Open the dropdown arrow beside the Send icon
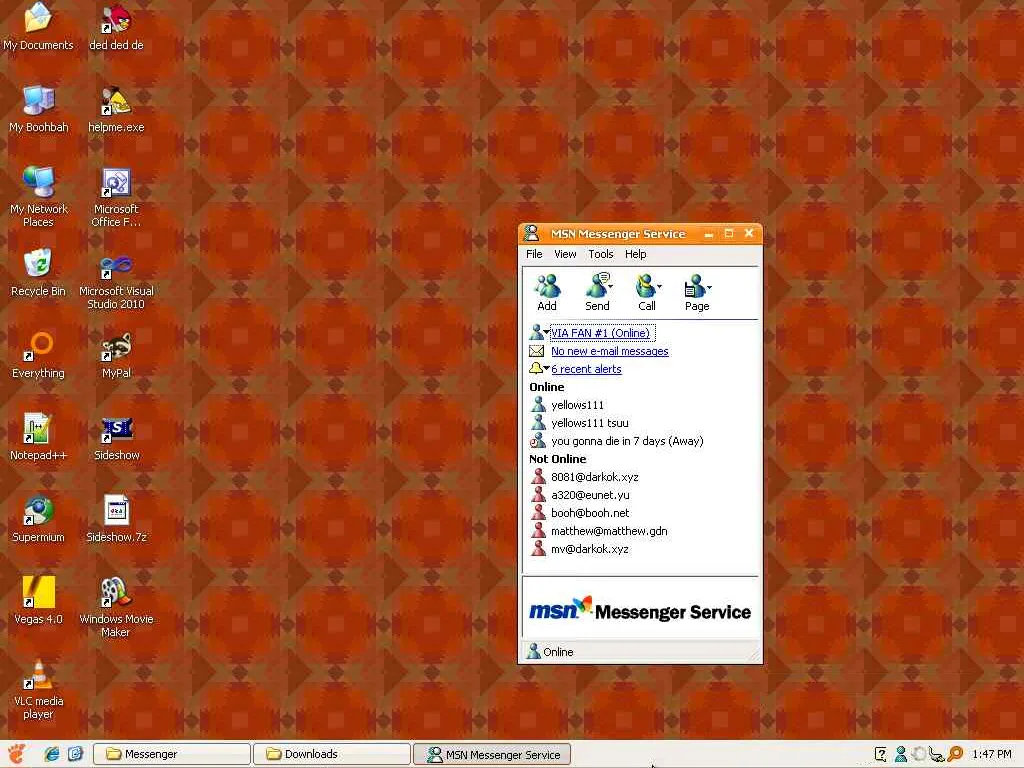Screen dimensions: 1024x768 pos(611,287)
